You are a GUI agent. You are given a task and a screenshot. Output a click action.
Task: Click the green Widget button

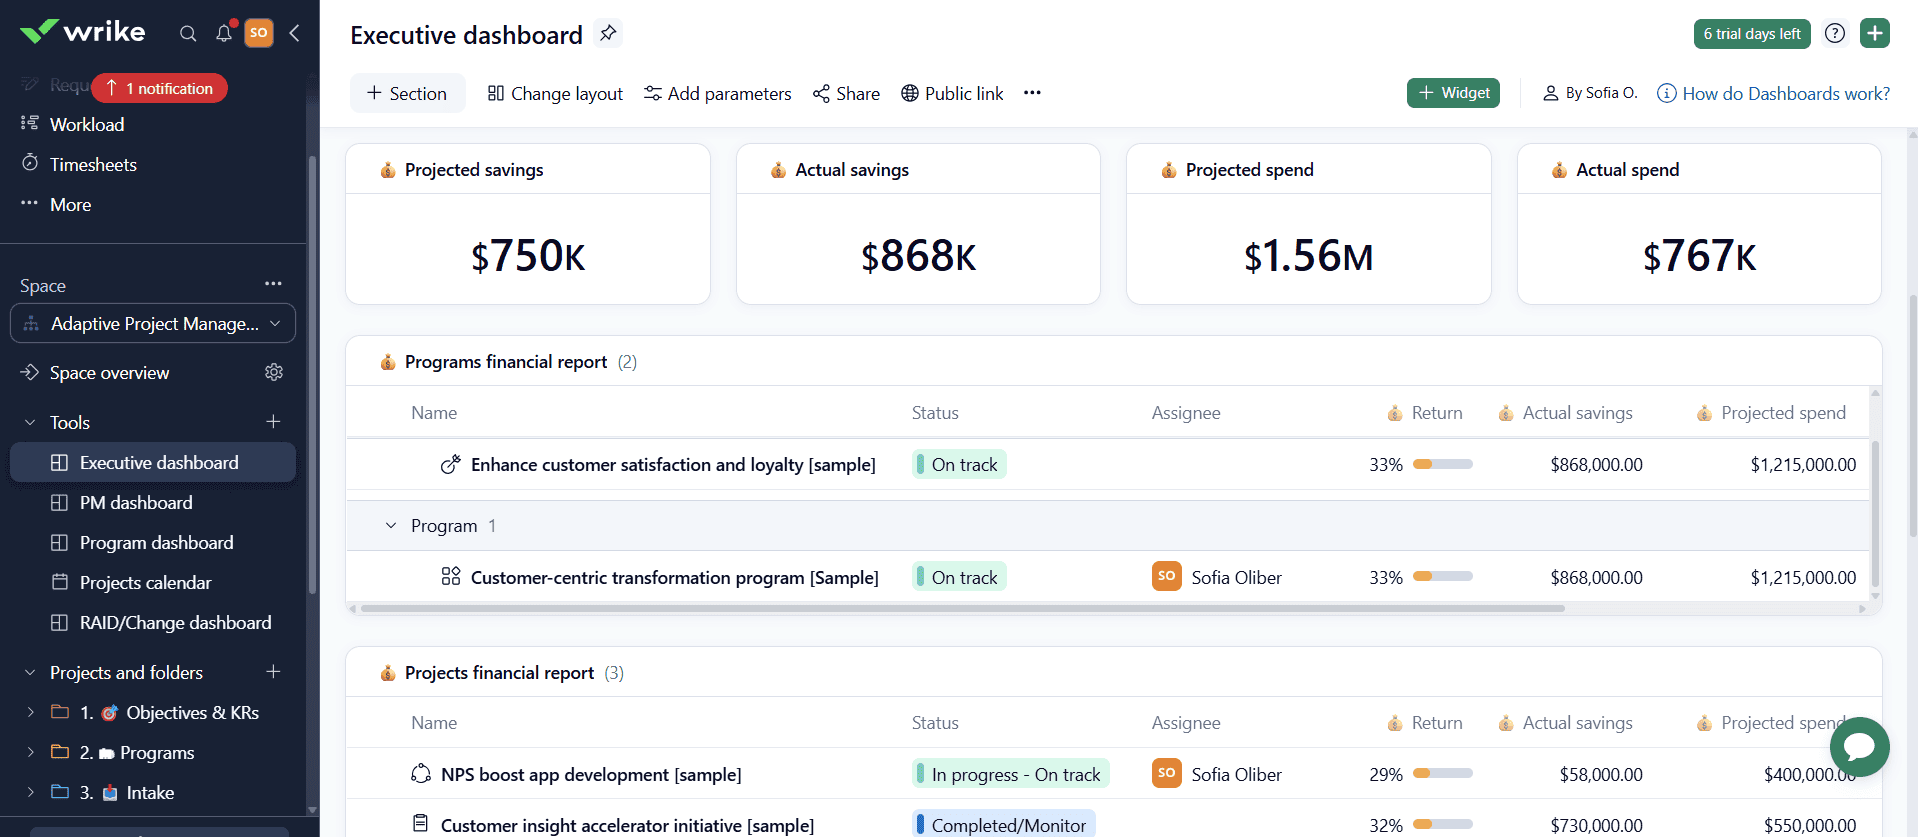tap(1452, 93)
